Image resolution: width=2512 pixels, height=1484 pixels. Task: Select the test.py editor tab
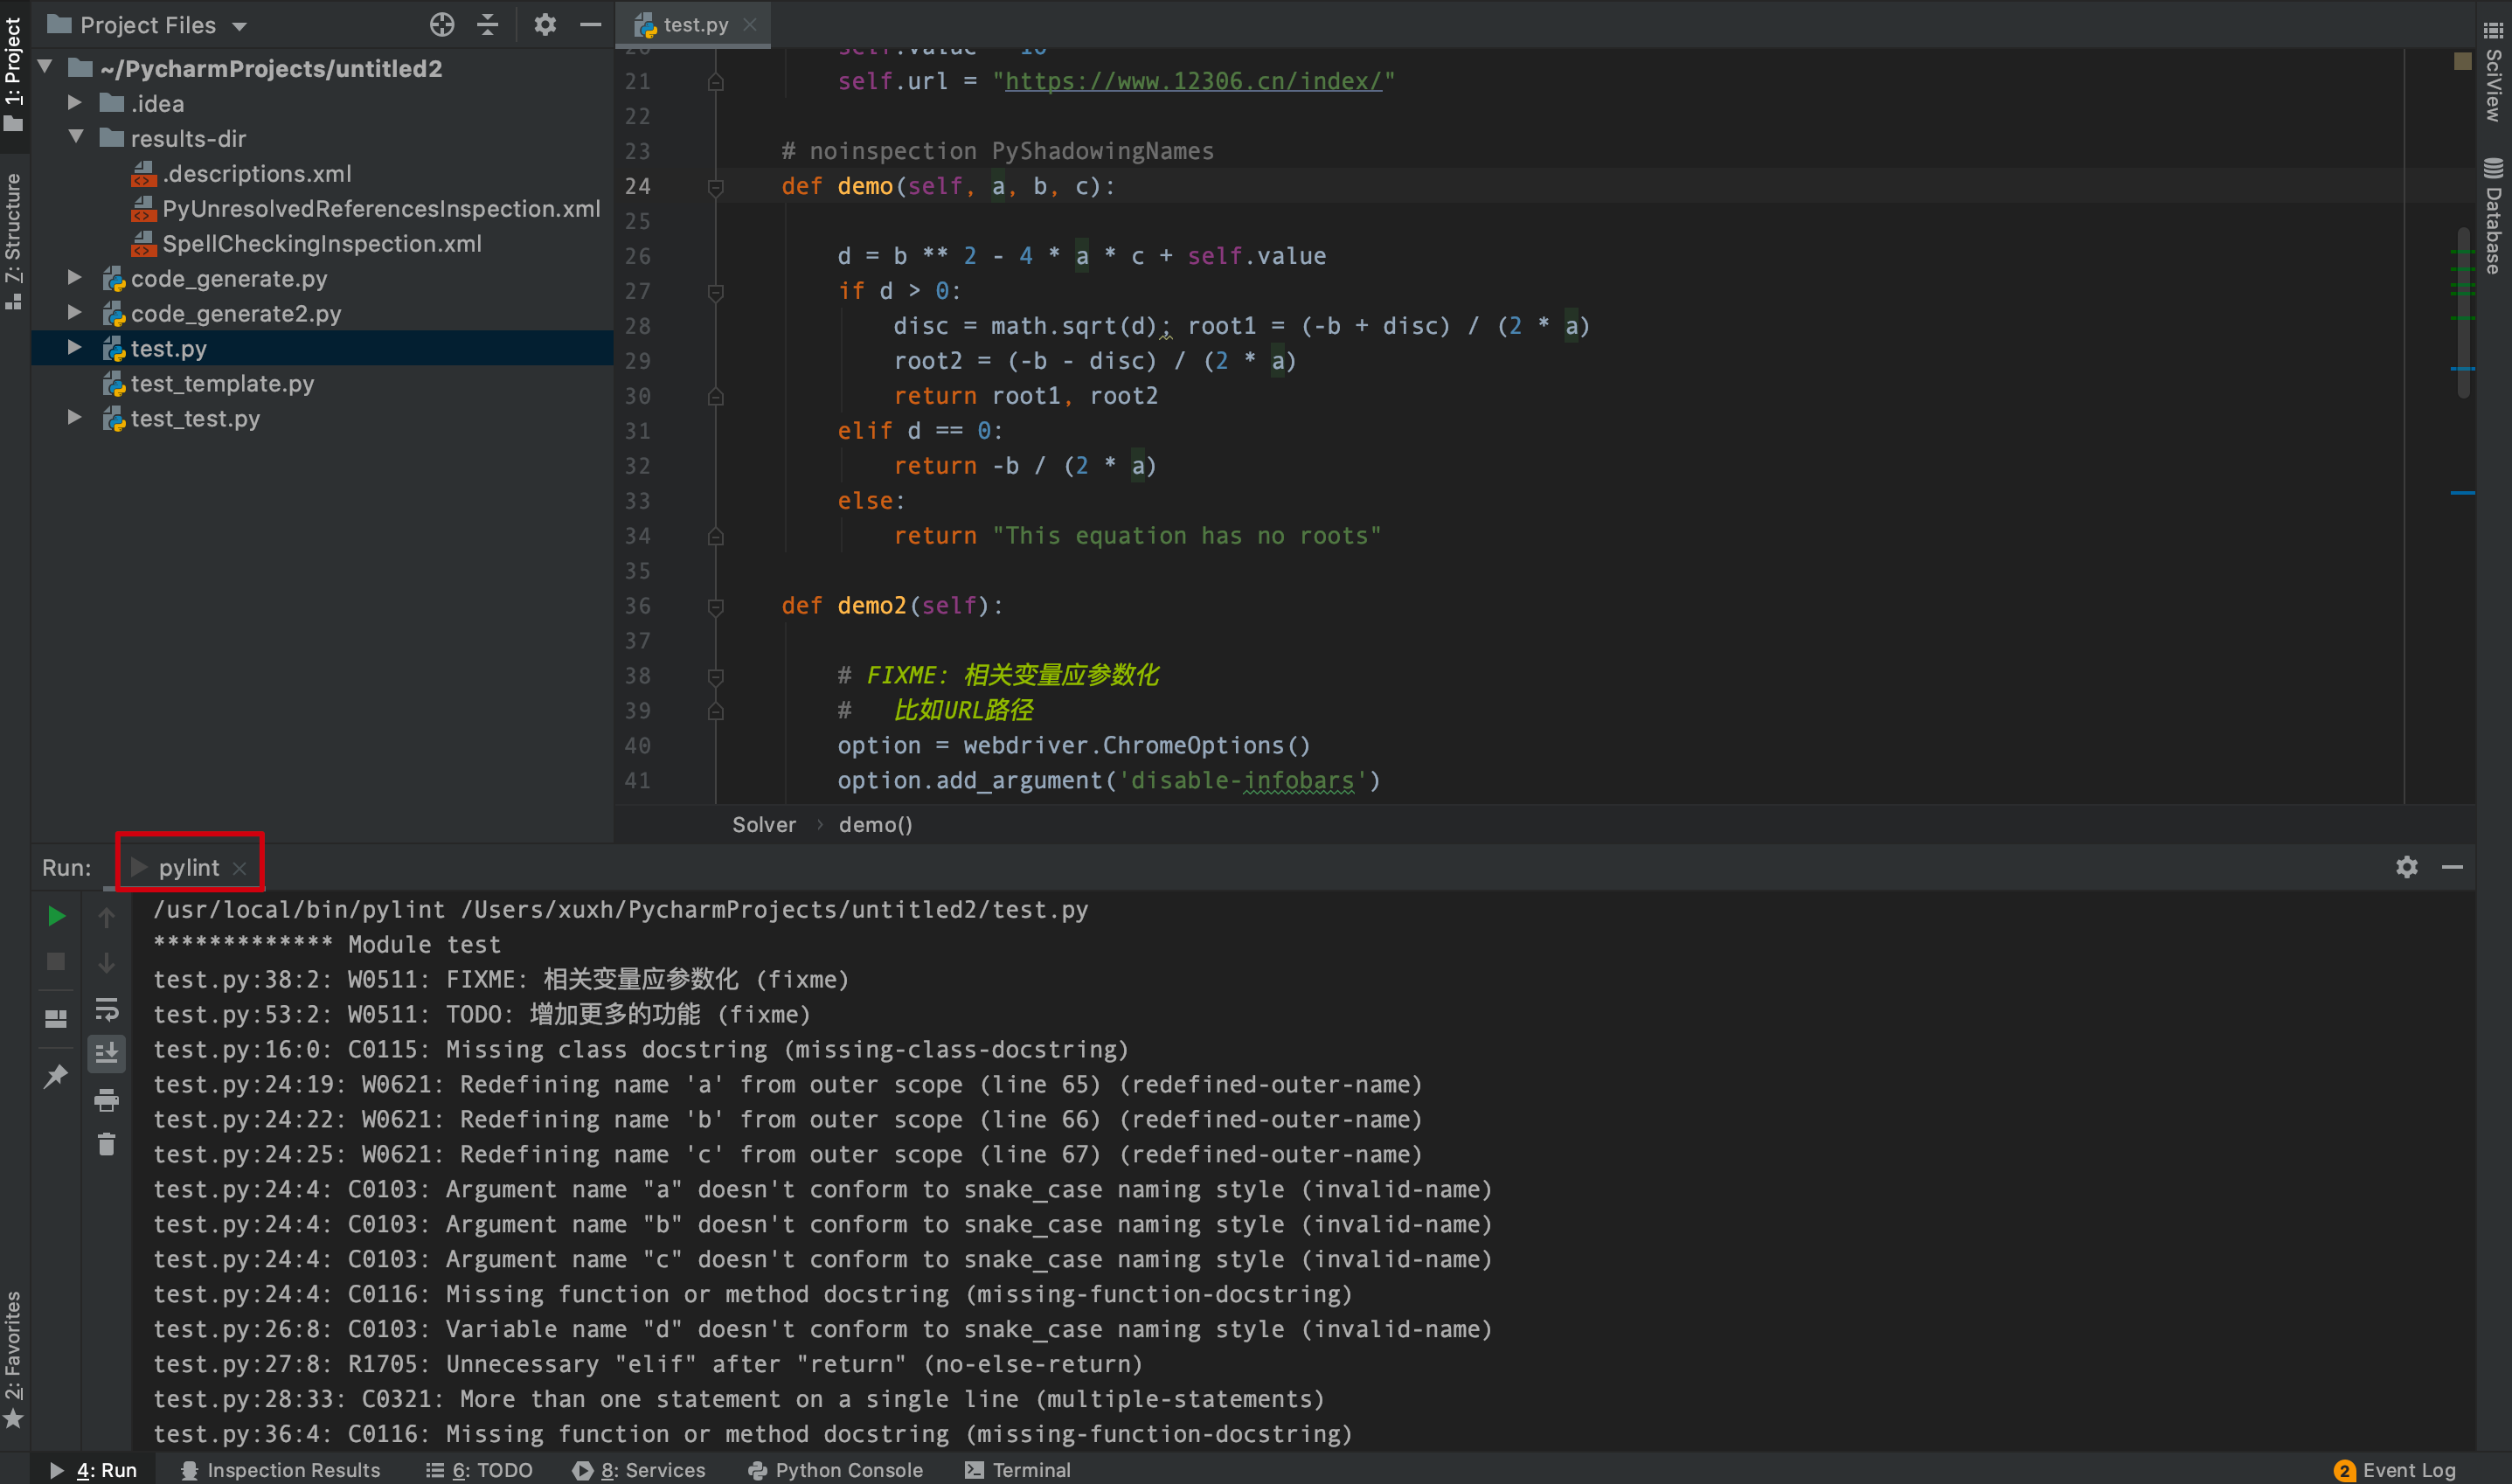(x=695, y=25)
